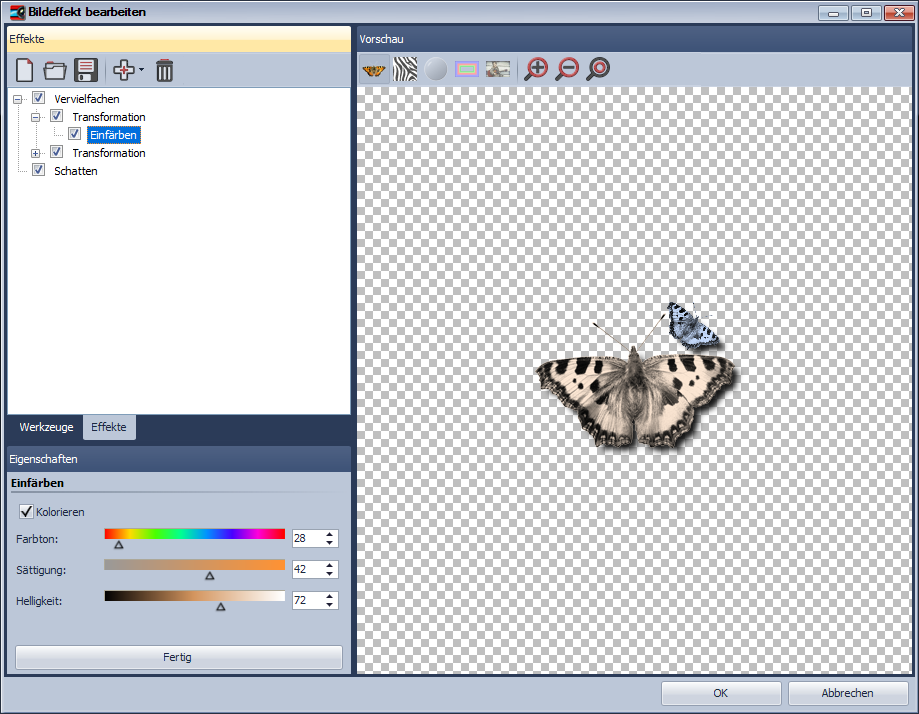Reset preview zoom to original size
This screenshot has width=919, height=714.
pos(597,68)
